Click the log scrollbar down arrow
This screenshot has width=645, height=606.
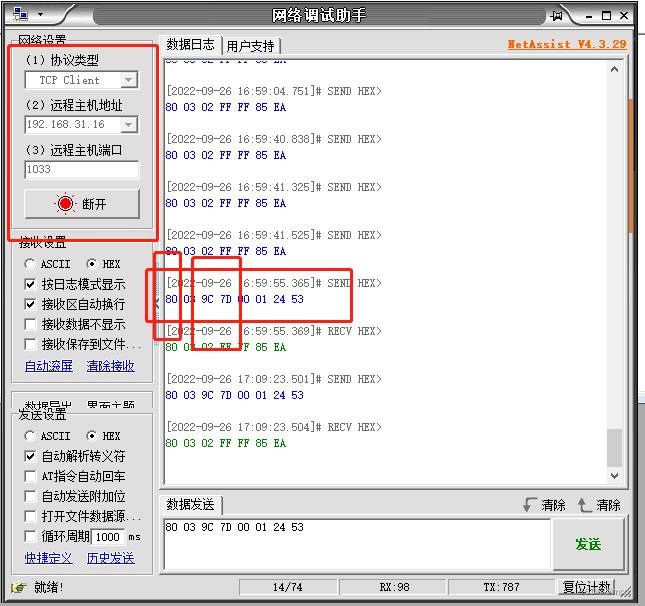coord(615,476)
